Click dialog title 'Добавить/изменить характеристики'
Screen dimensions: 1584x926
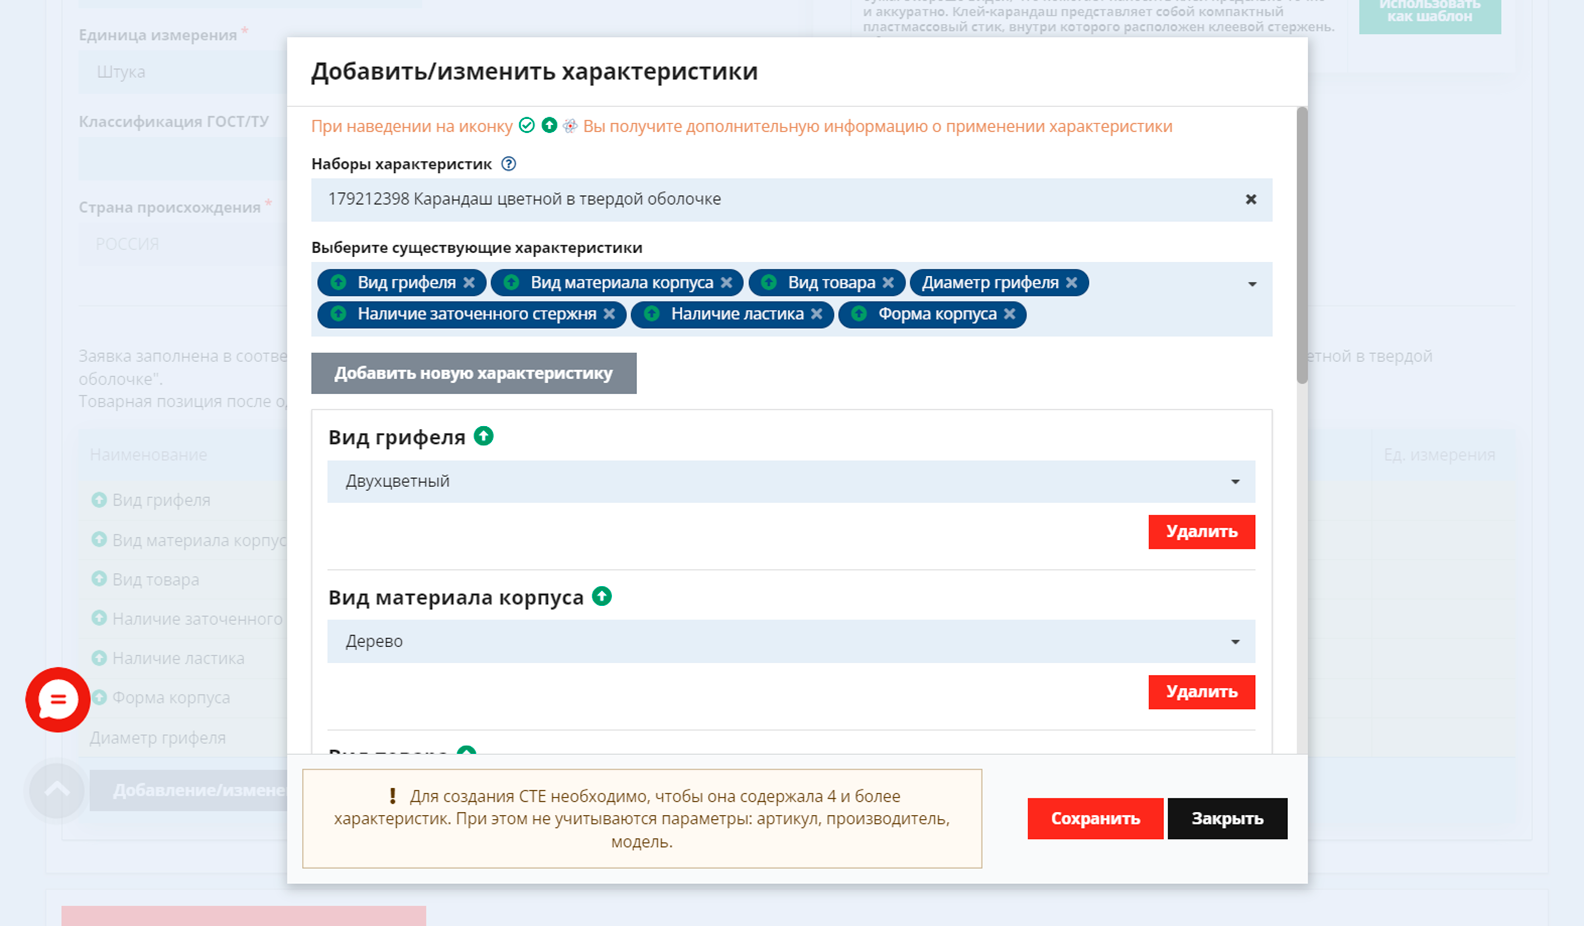(x=534, y=71)
